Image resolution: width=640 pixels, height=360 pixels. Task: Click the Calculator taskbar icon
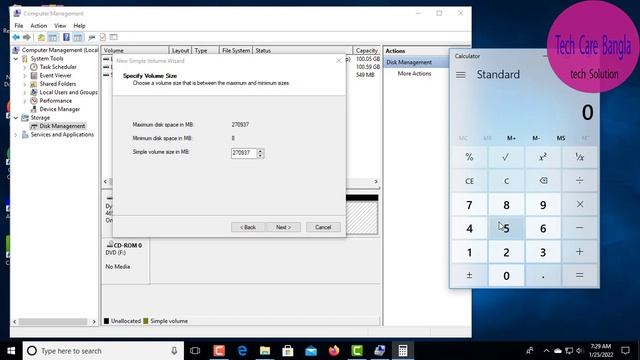click(403, 351)
